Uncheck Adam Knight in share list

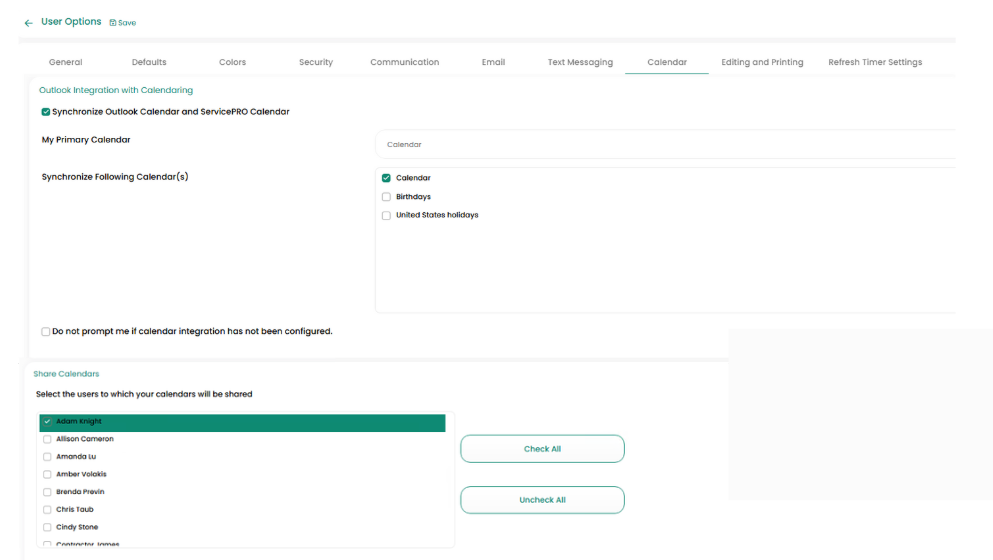47,422
